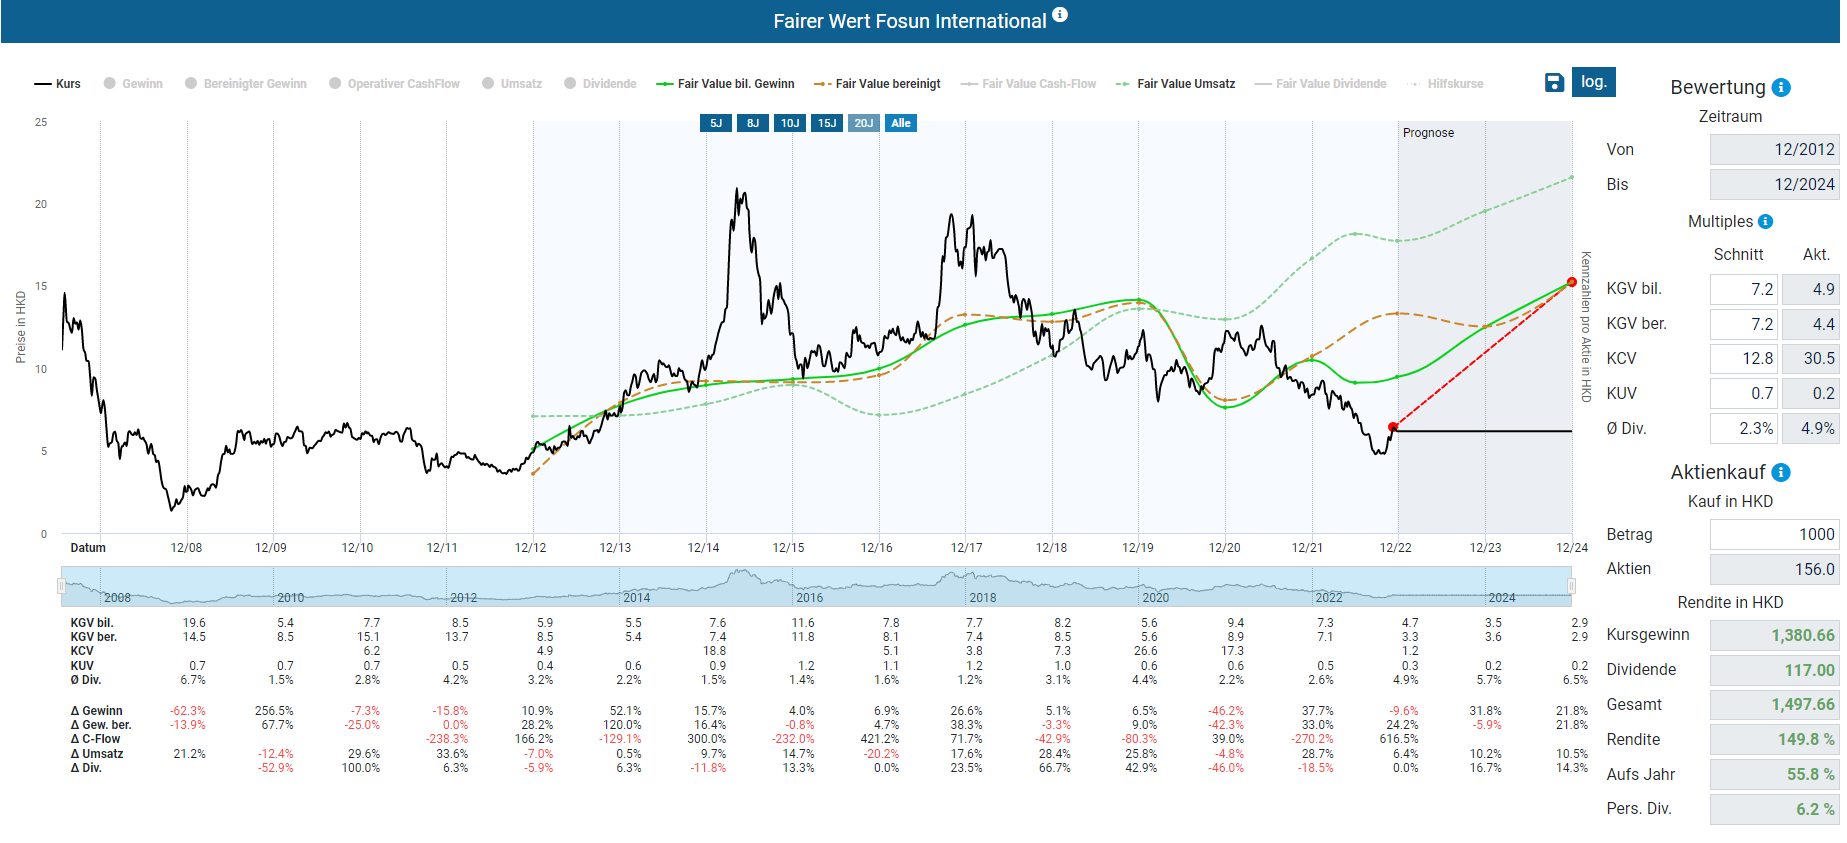The image size is (1847, 843).
Task: Toggle Fair Value bereinigt series
Action: pos(878,84)
